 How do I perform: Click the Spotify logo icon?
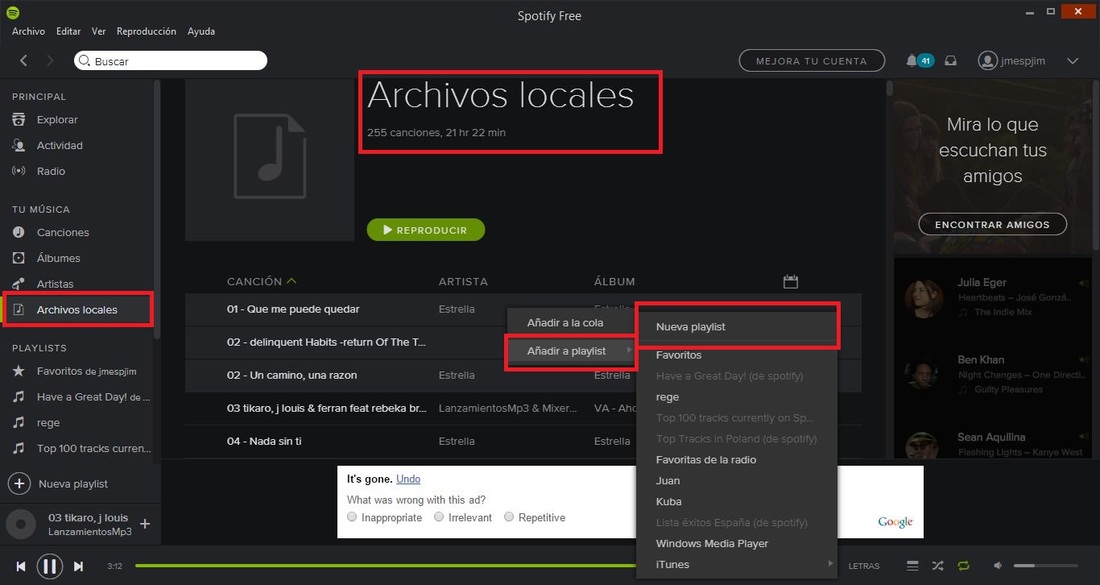(13, 13)
